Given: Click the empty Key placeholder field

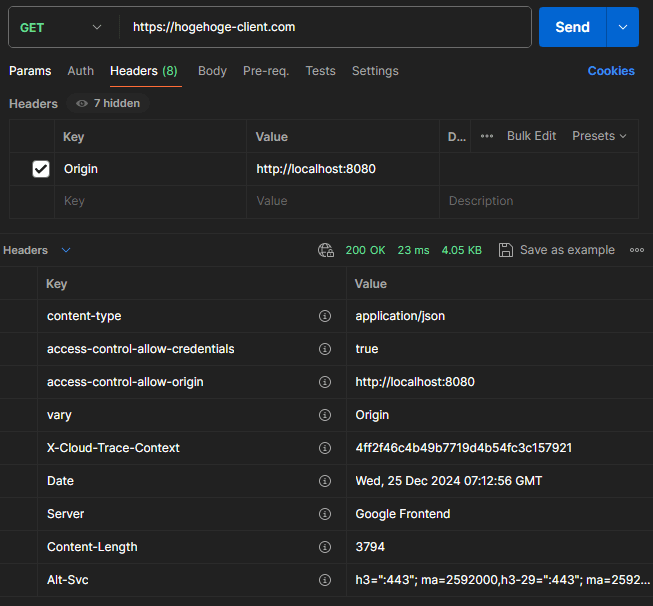Looking at the screenshot, I should (150, 202).
